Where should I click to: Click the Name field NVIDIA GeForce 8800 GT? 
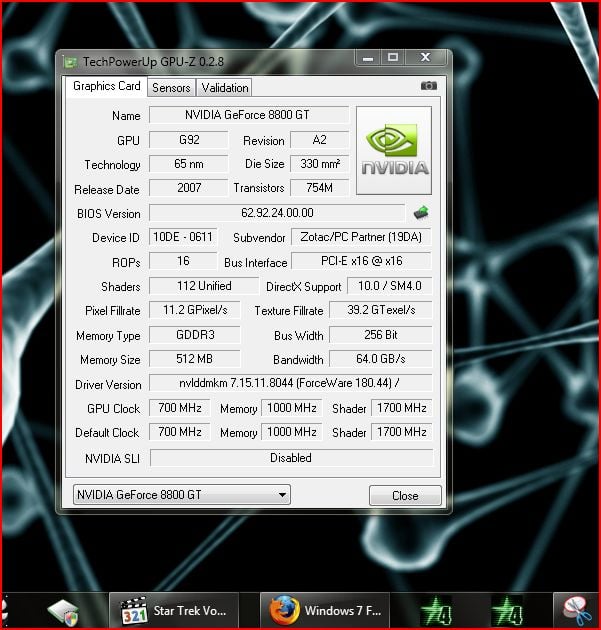(249, 115)
